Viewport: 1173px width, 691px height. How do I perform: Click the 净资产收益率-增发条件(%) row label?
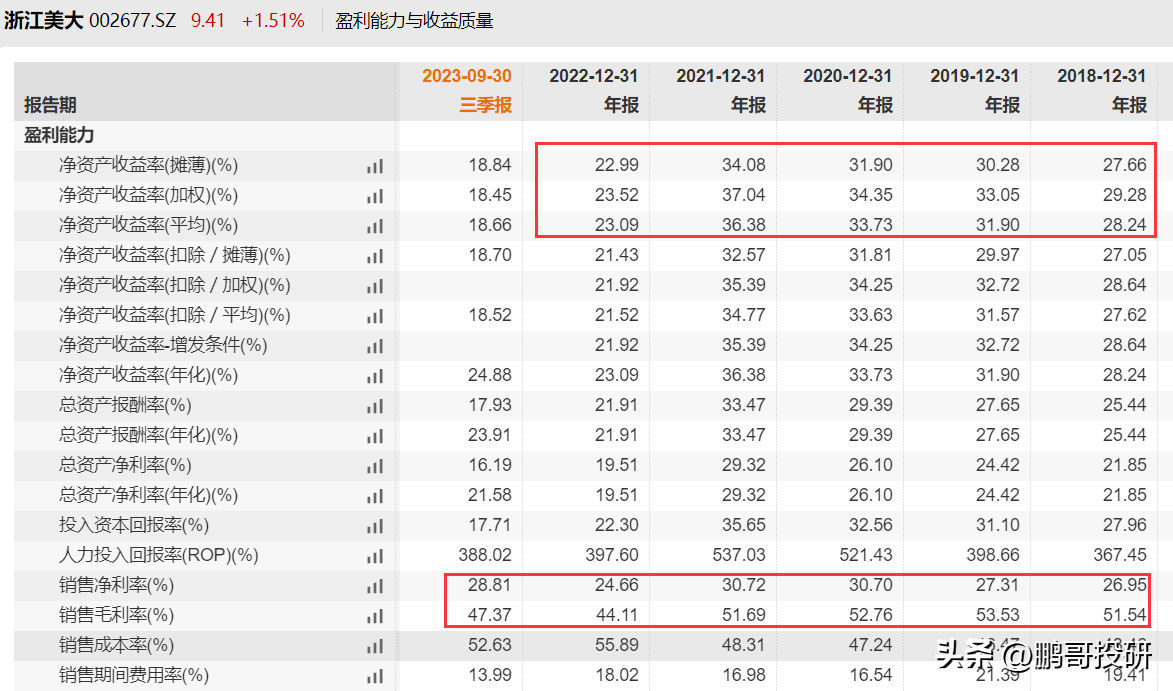[163, 345]
